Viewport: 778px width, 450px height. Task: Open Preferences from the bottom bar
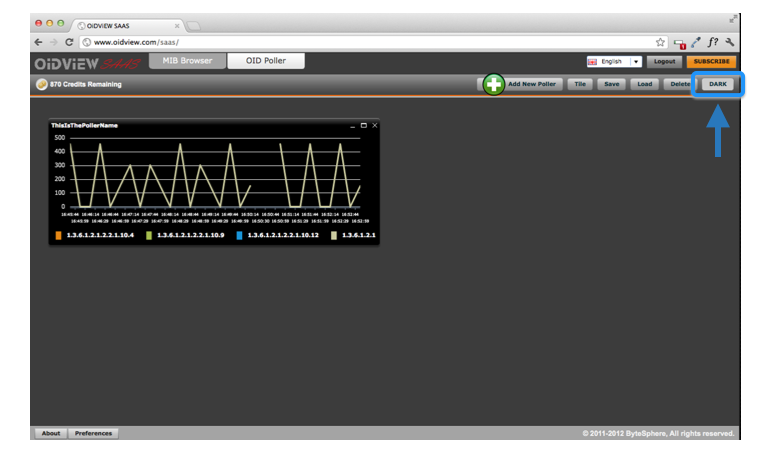[94, 433]
